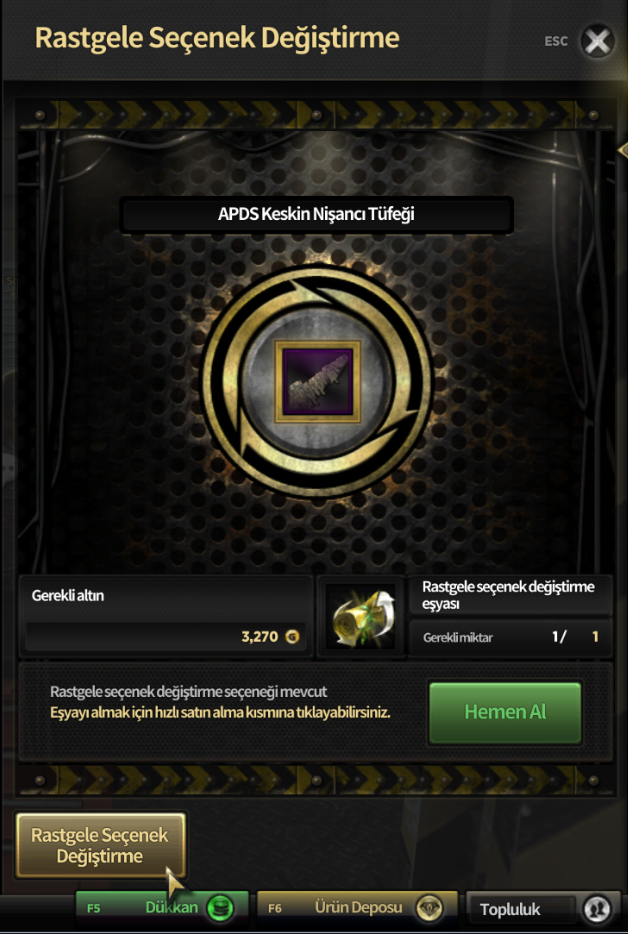
Task: Select the sniper rifle item thumbnail
Action: click(x=318, y=381)
